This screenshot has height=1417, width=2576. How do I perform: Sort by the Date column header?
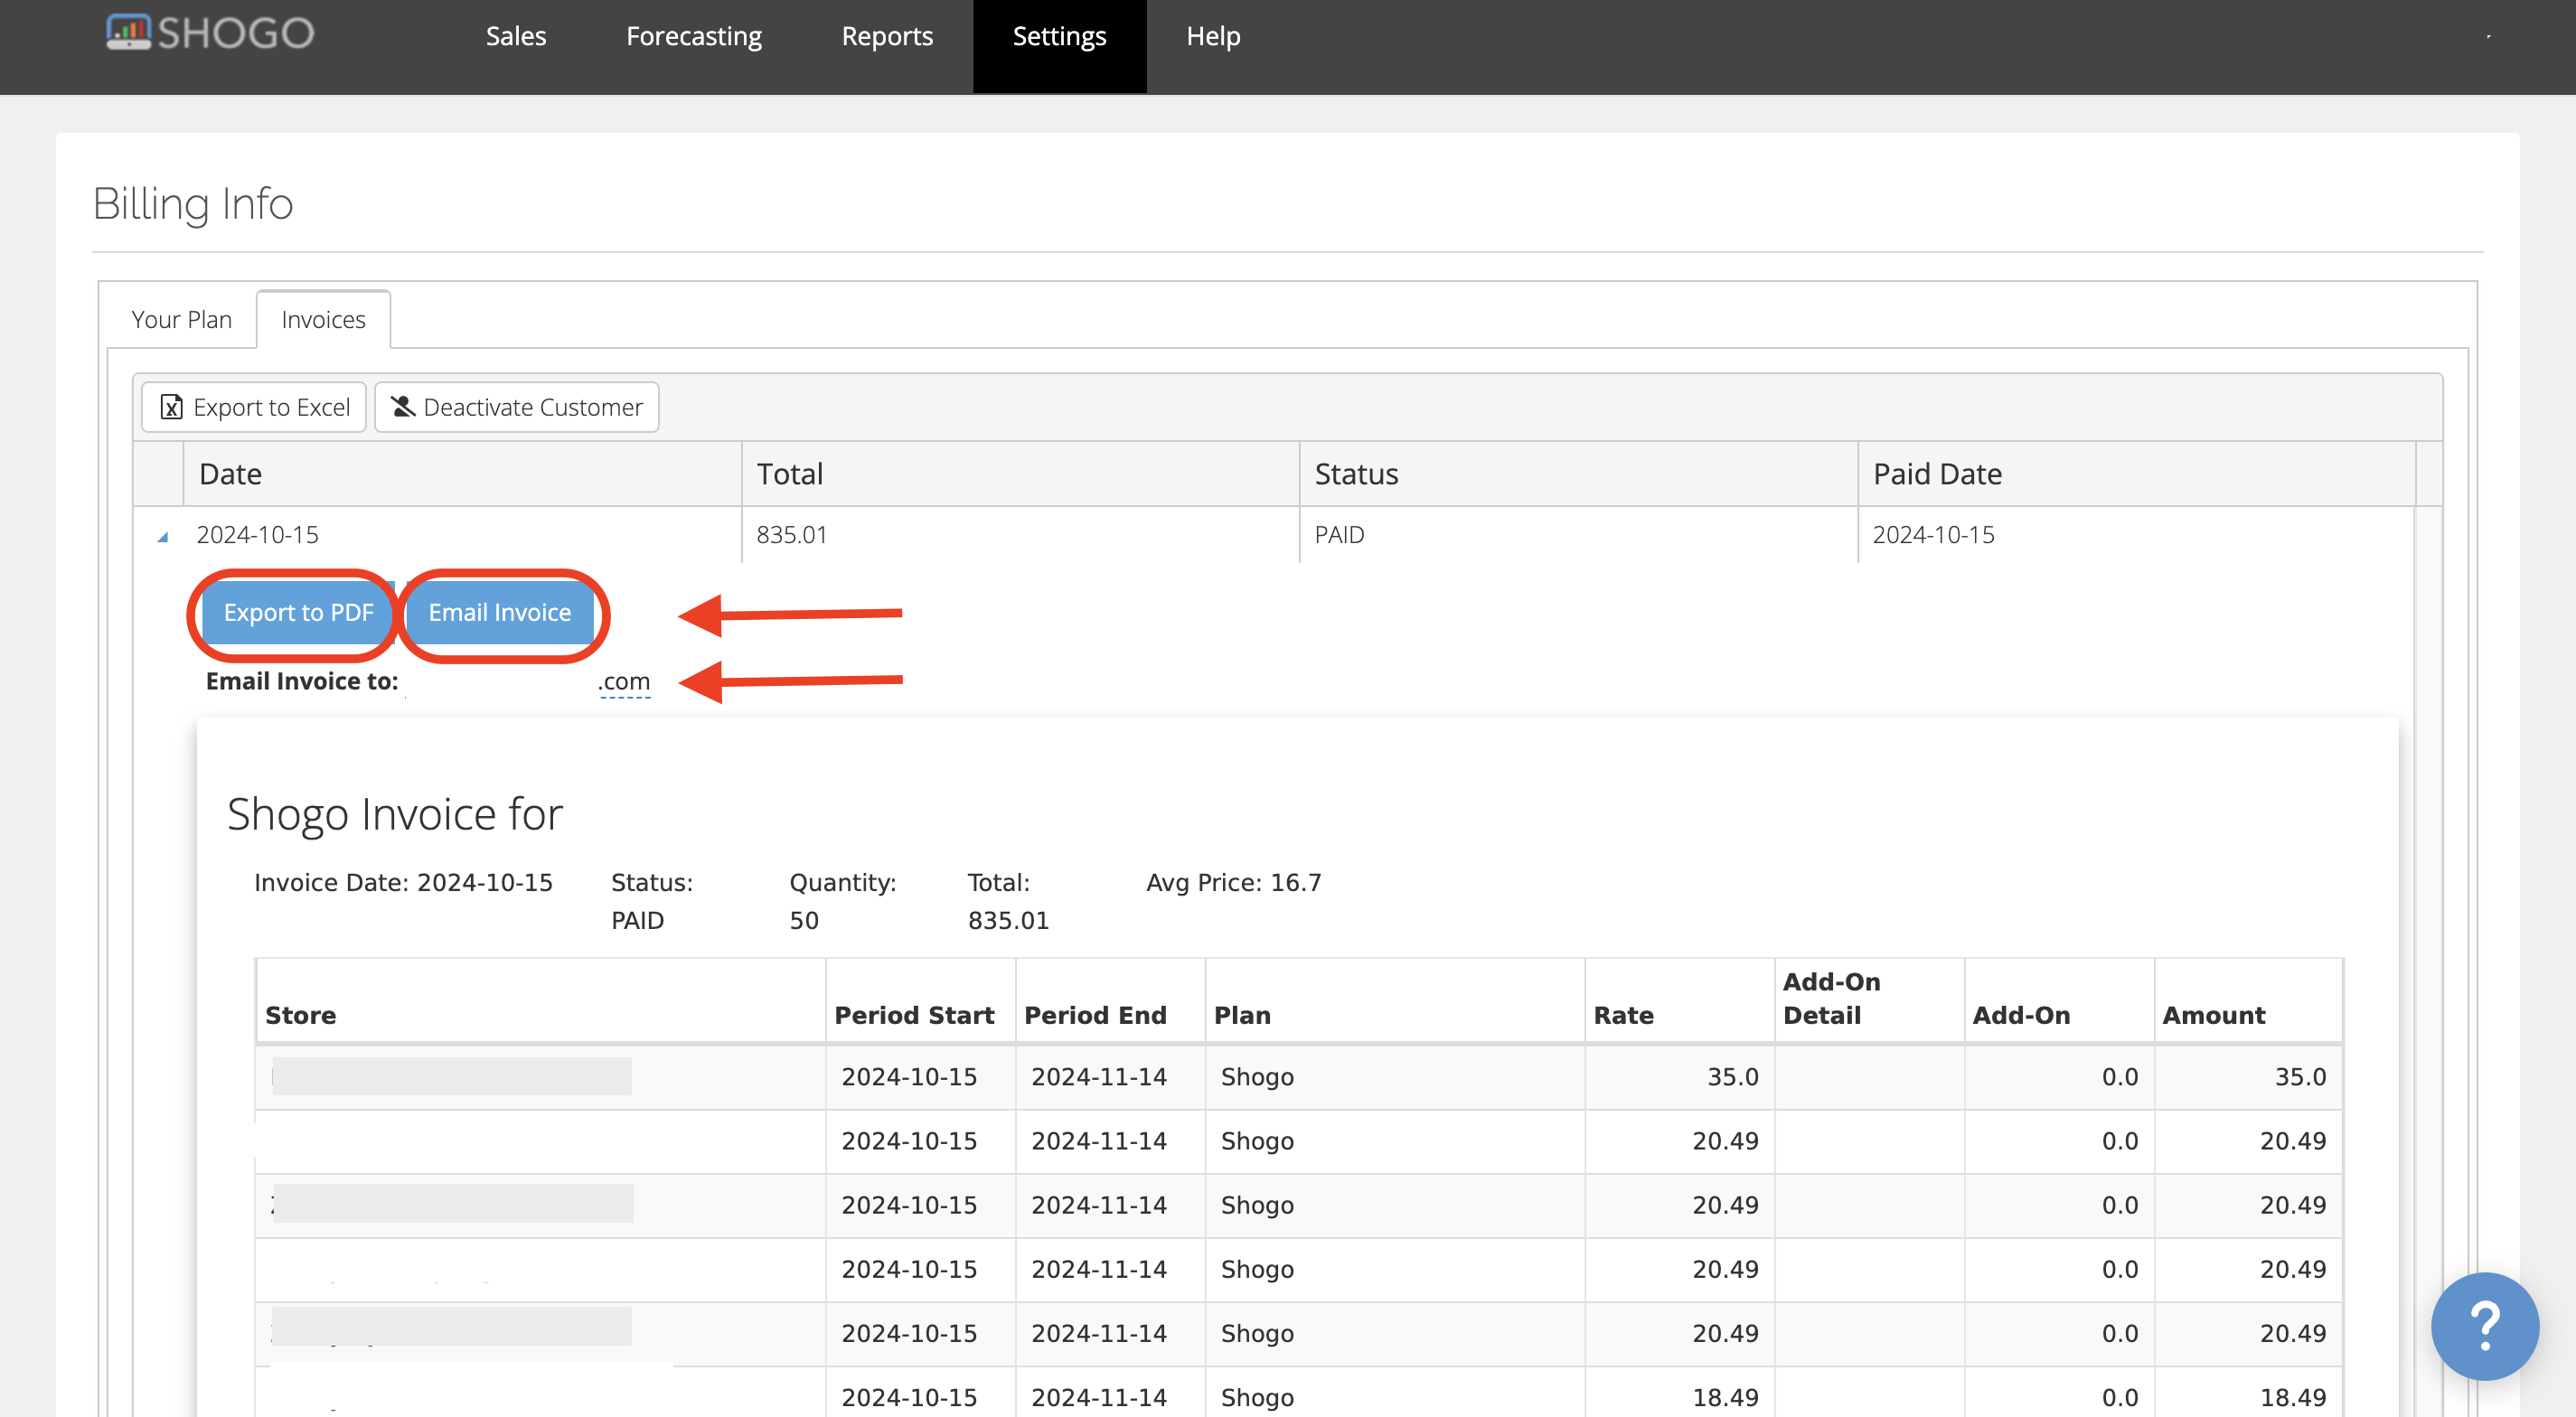tap(462, 474)
